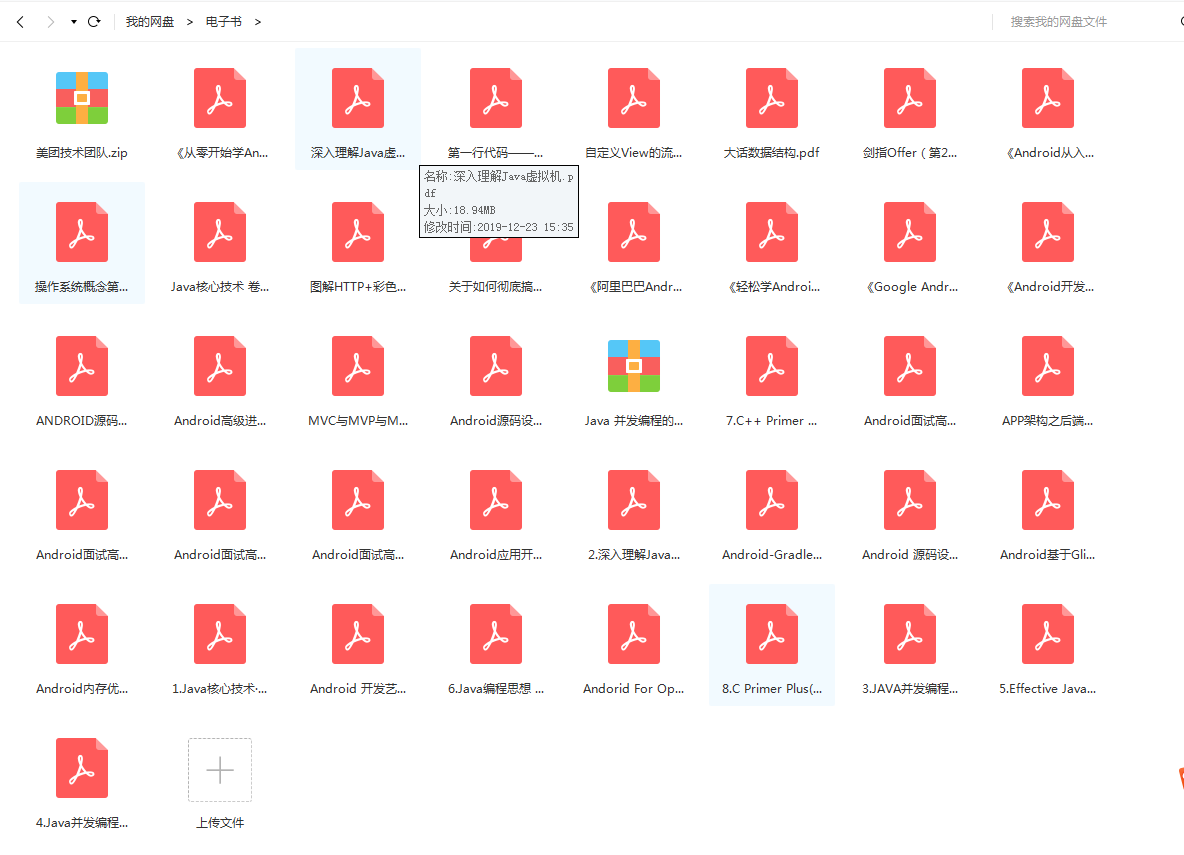1184x855 pixels.
Task: Select the 深入理解Java虚... PDF icon
Action: [358, 98]
